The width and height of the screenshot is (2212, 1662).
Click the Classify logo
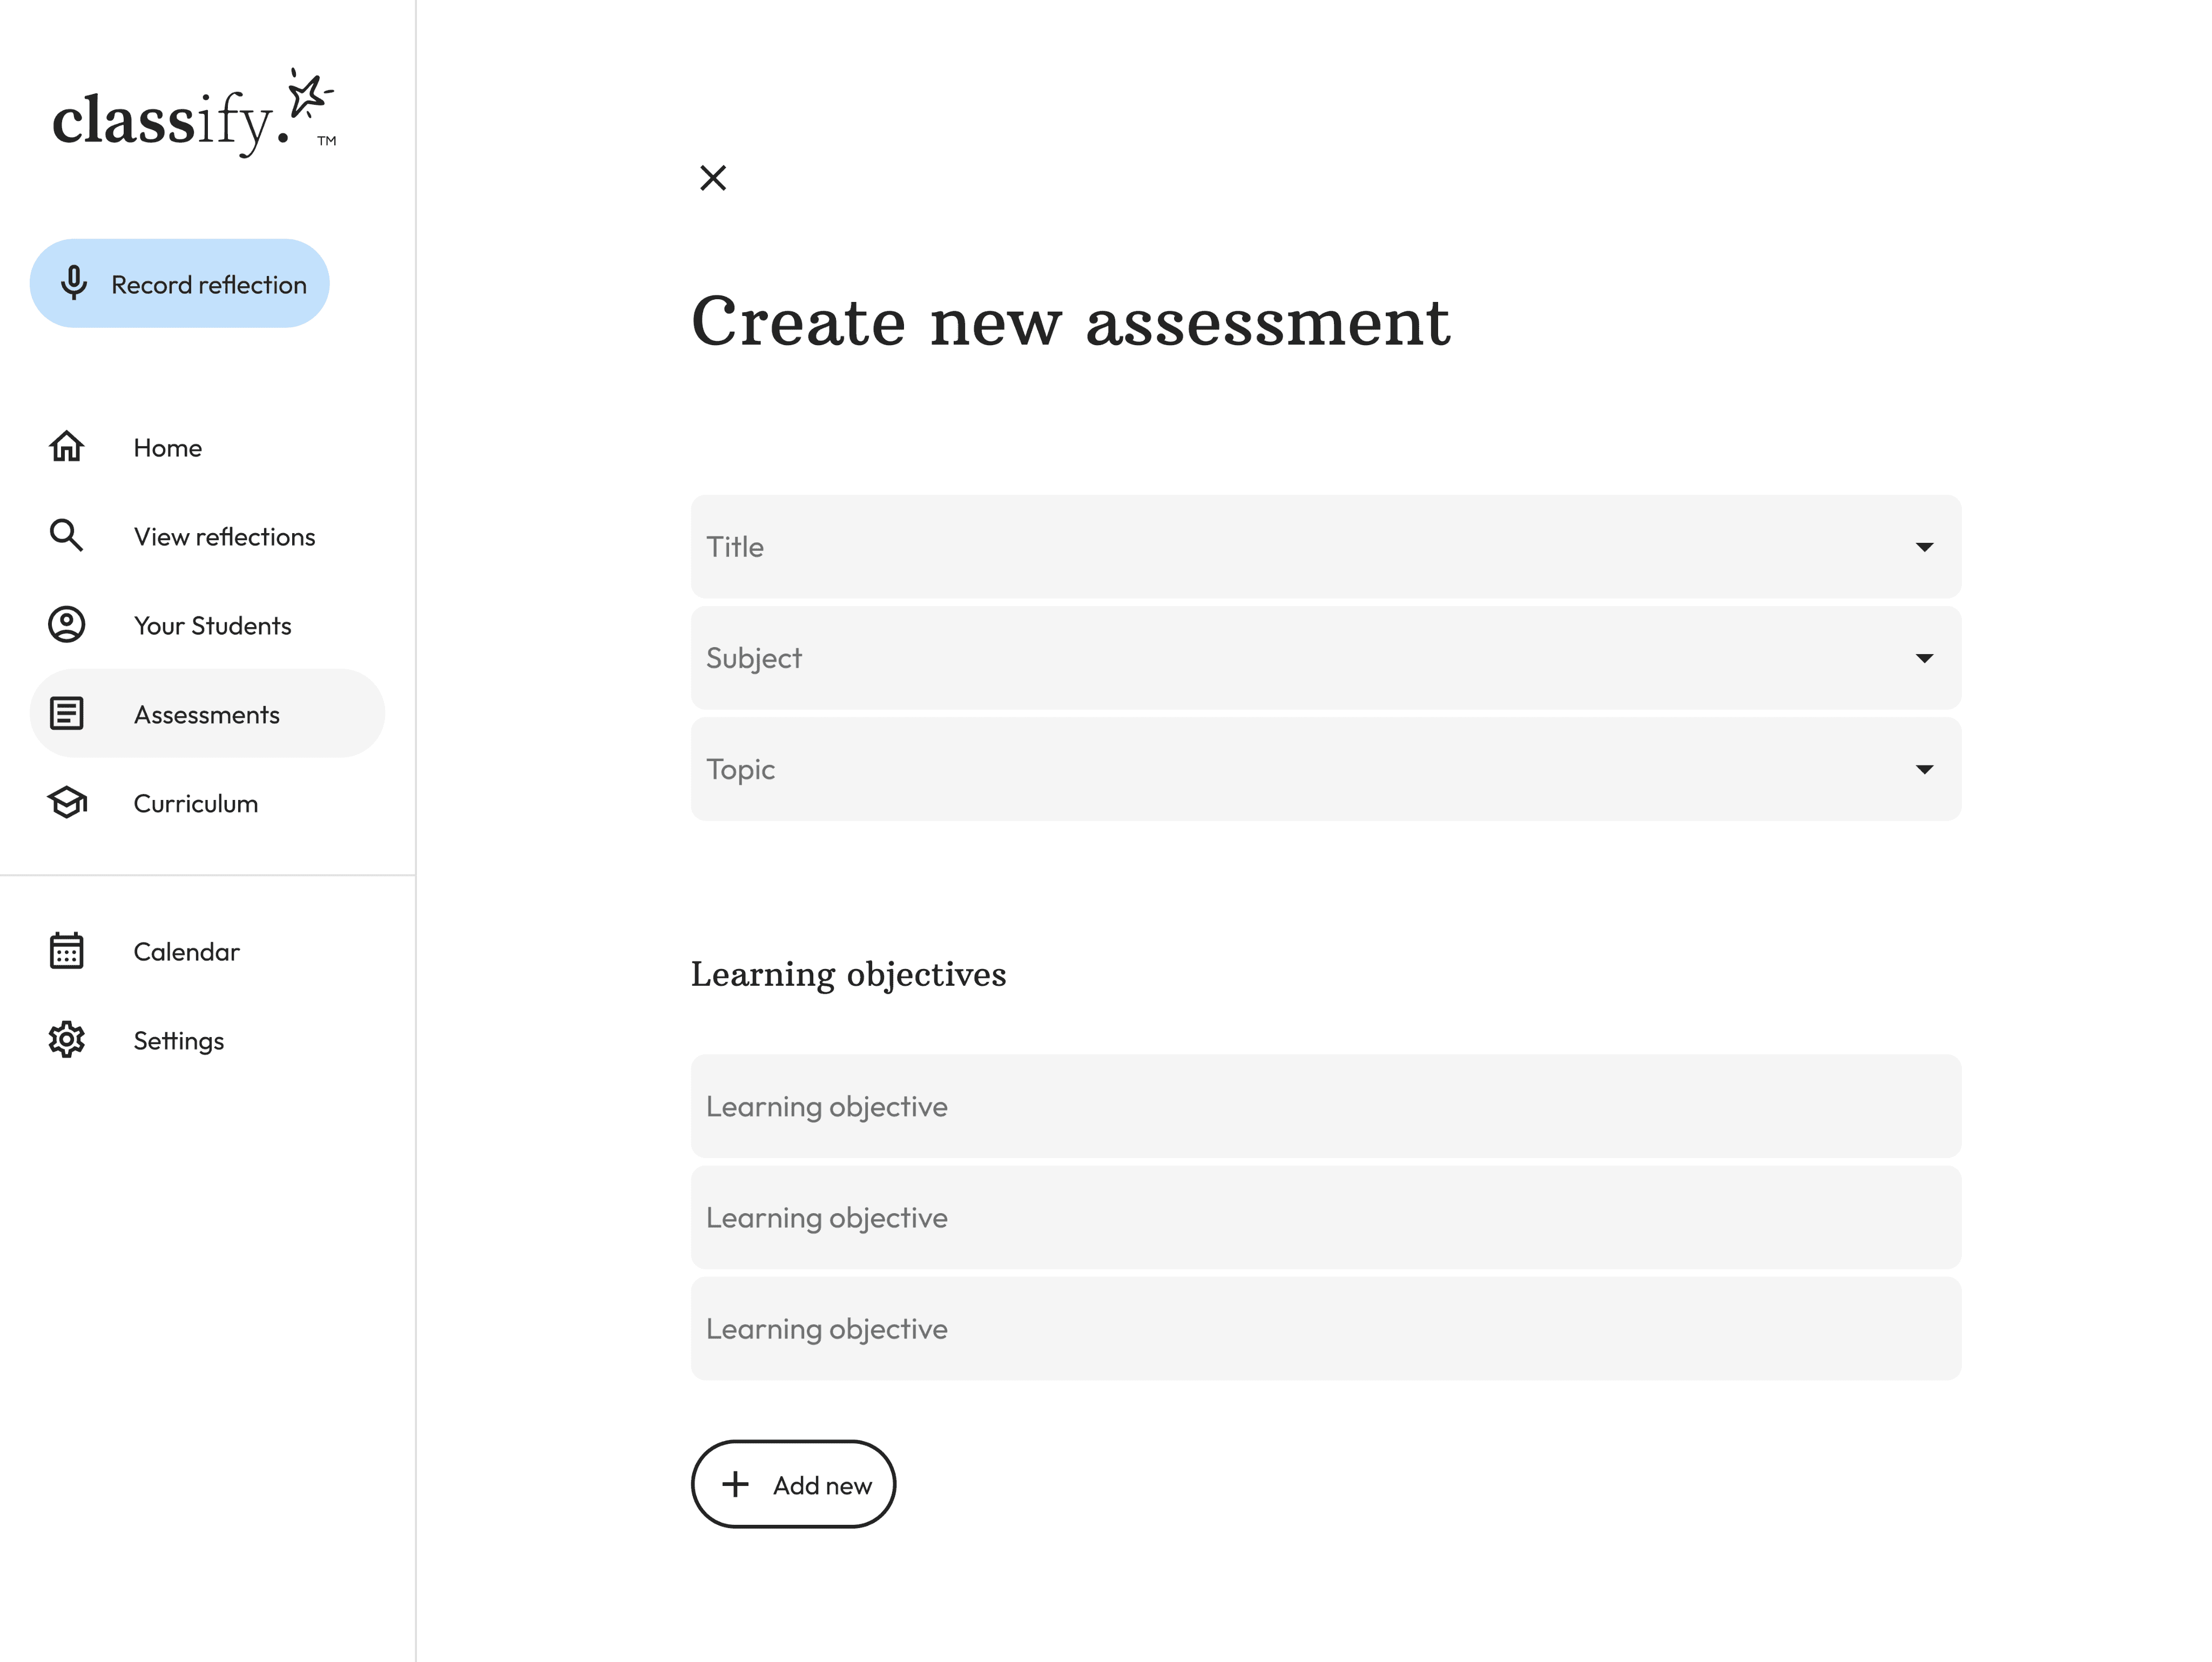194,113
